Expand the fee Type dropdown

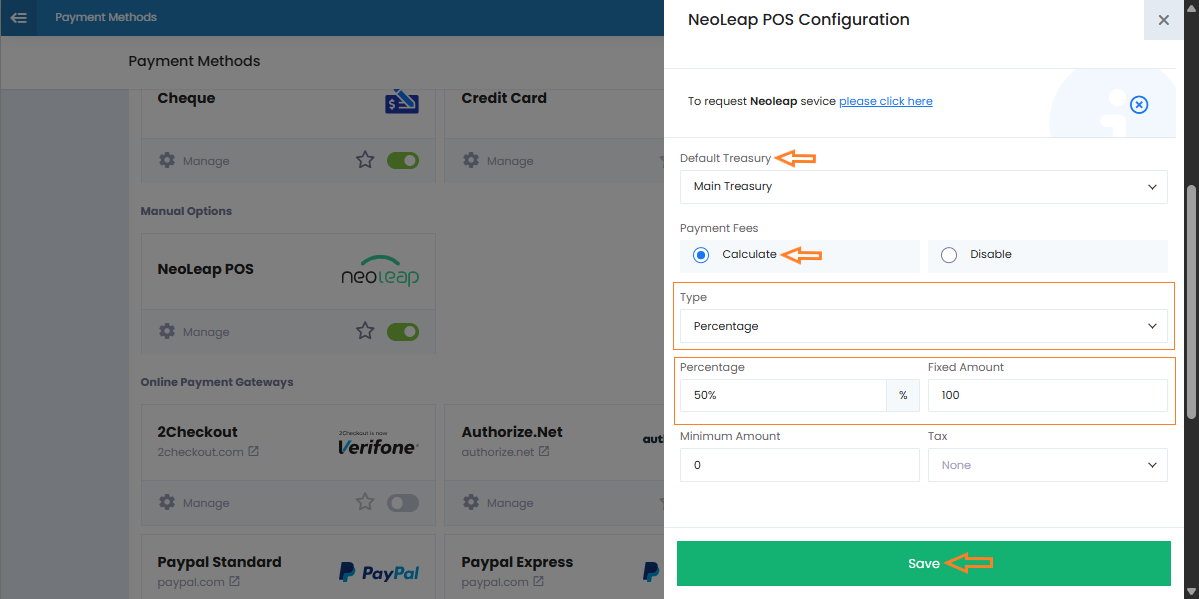923,326
